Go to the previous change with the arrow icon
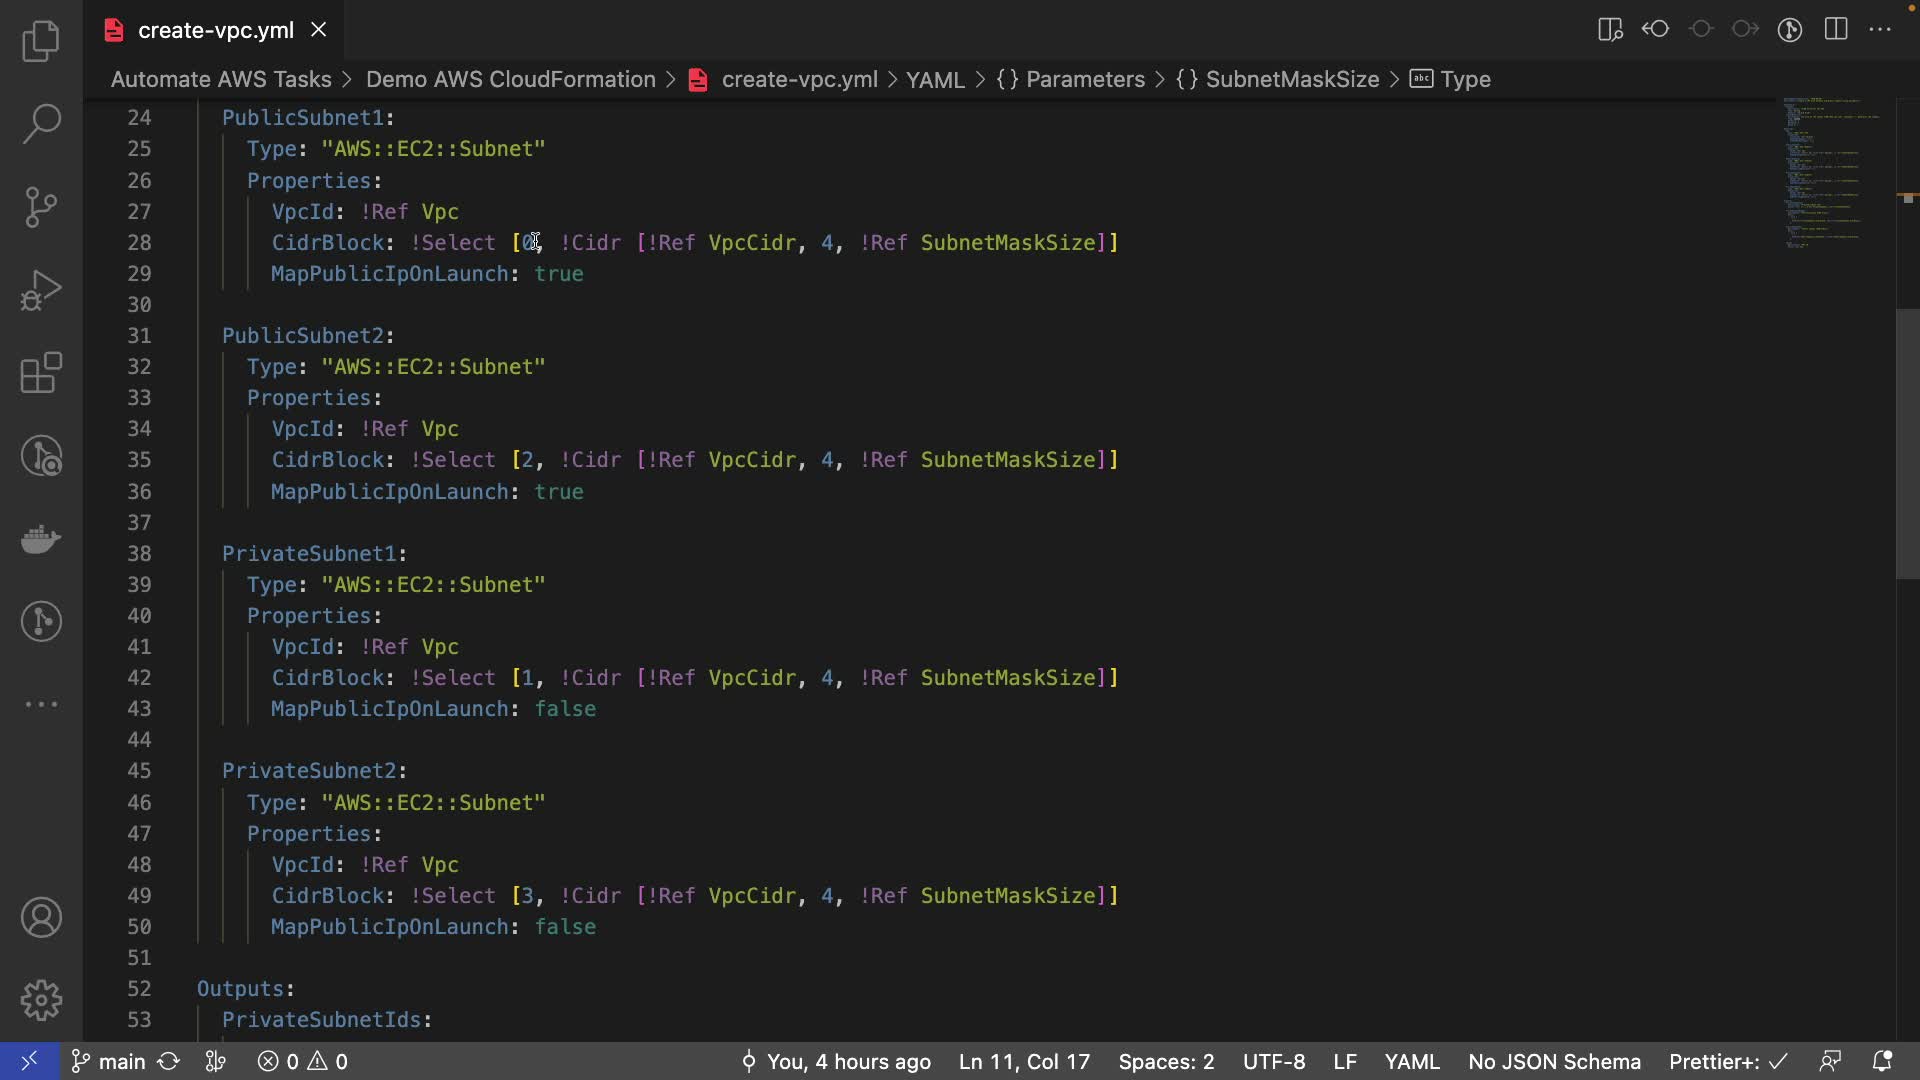1920x1080 pixels. [1655, 30]
